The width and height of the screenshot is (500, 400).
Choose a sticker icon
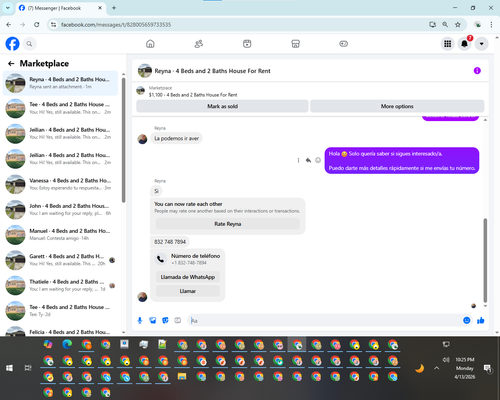(165, 320)
